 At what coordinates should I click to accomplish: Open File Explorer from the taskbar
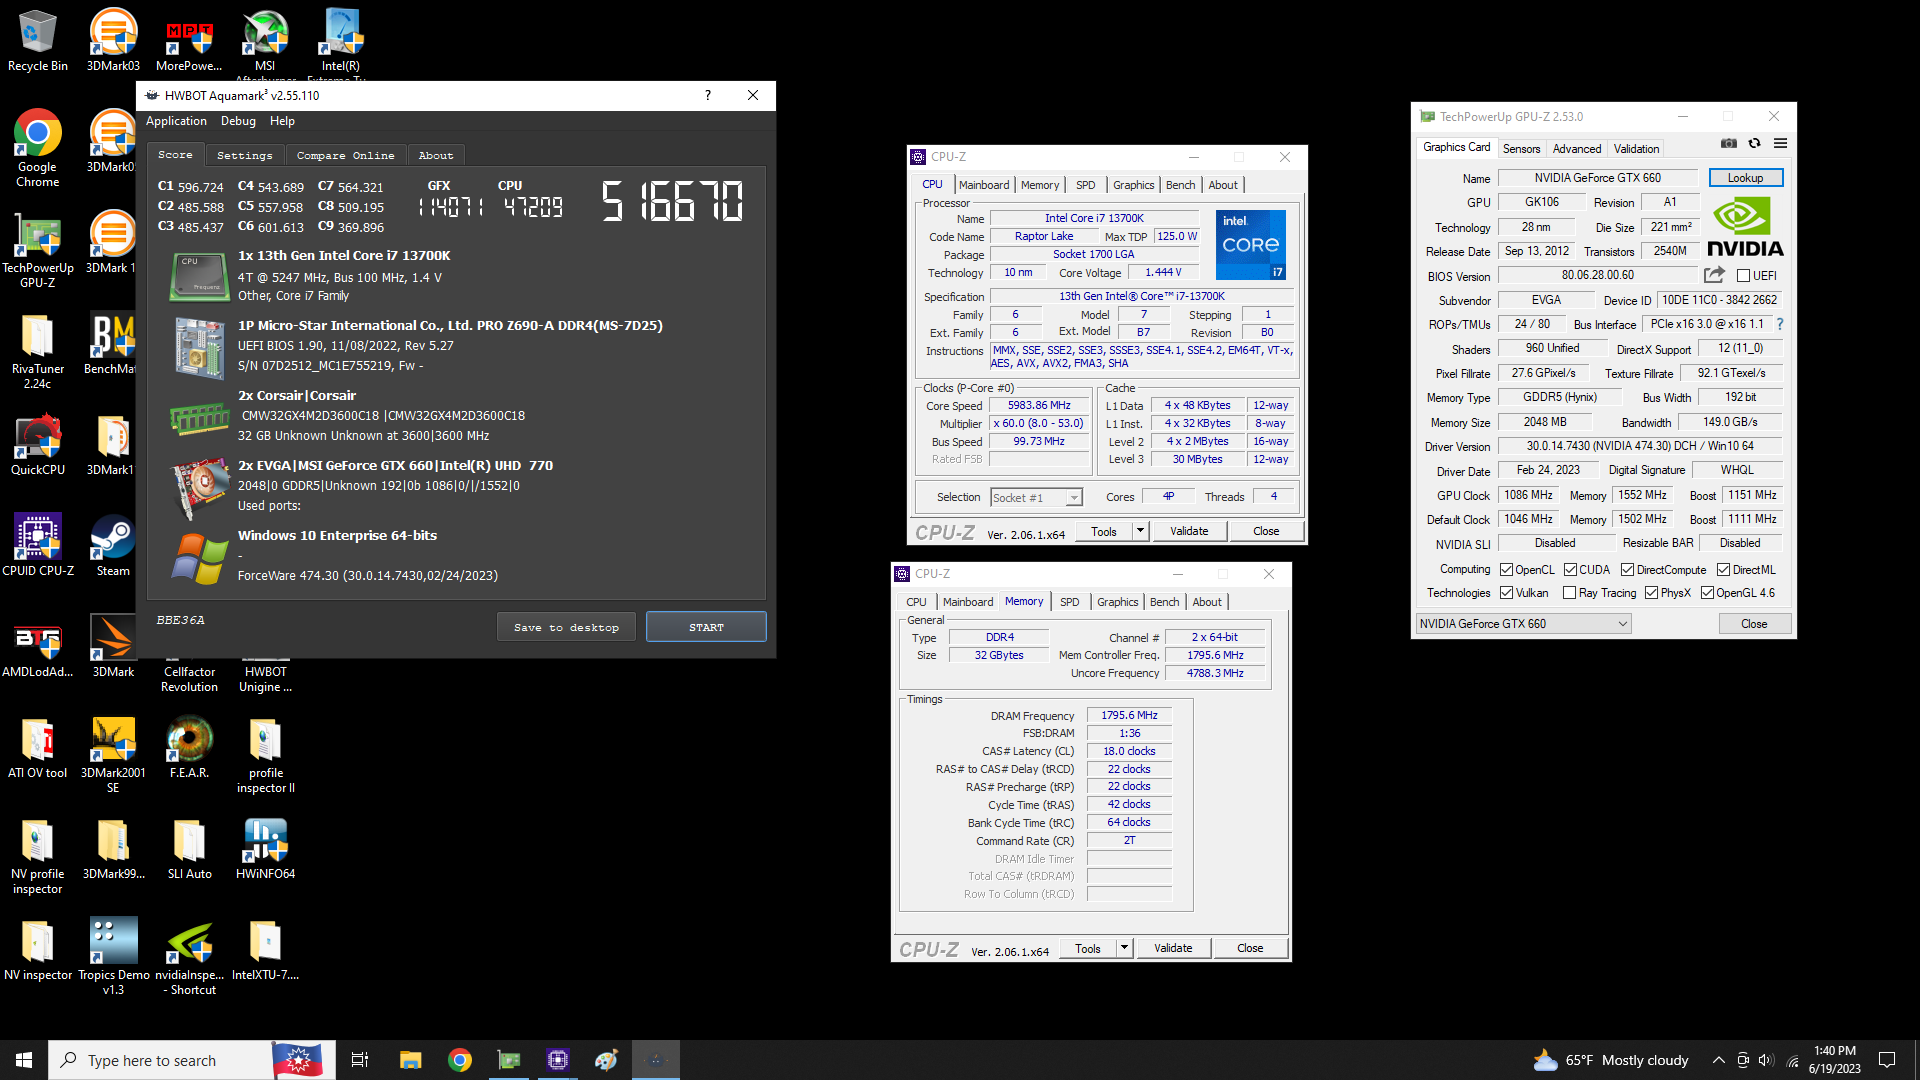click(410, 1060)
